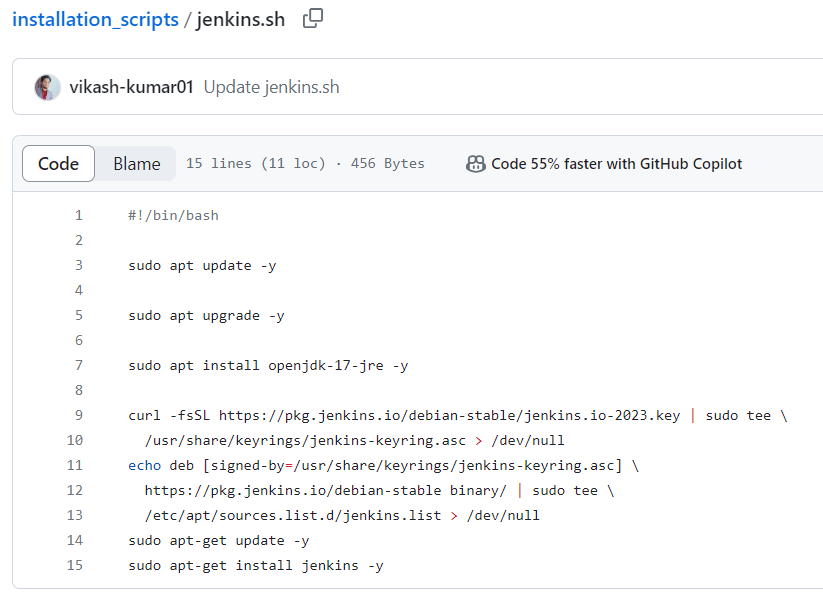Click 'sudo apt update -y' code line
Viewport: 823px width, 592px height.
pos(202,266)
